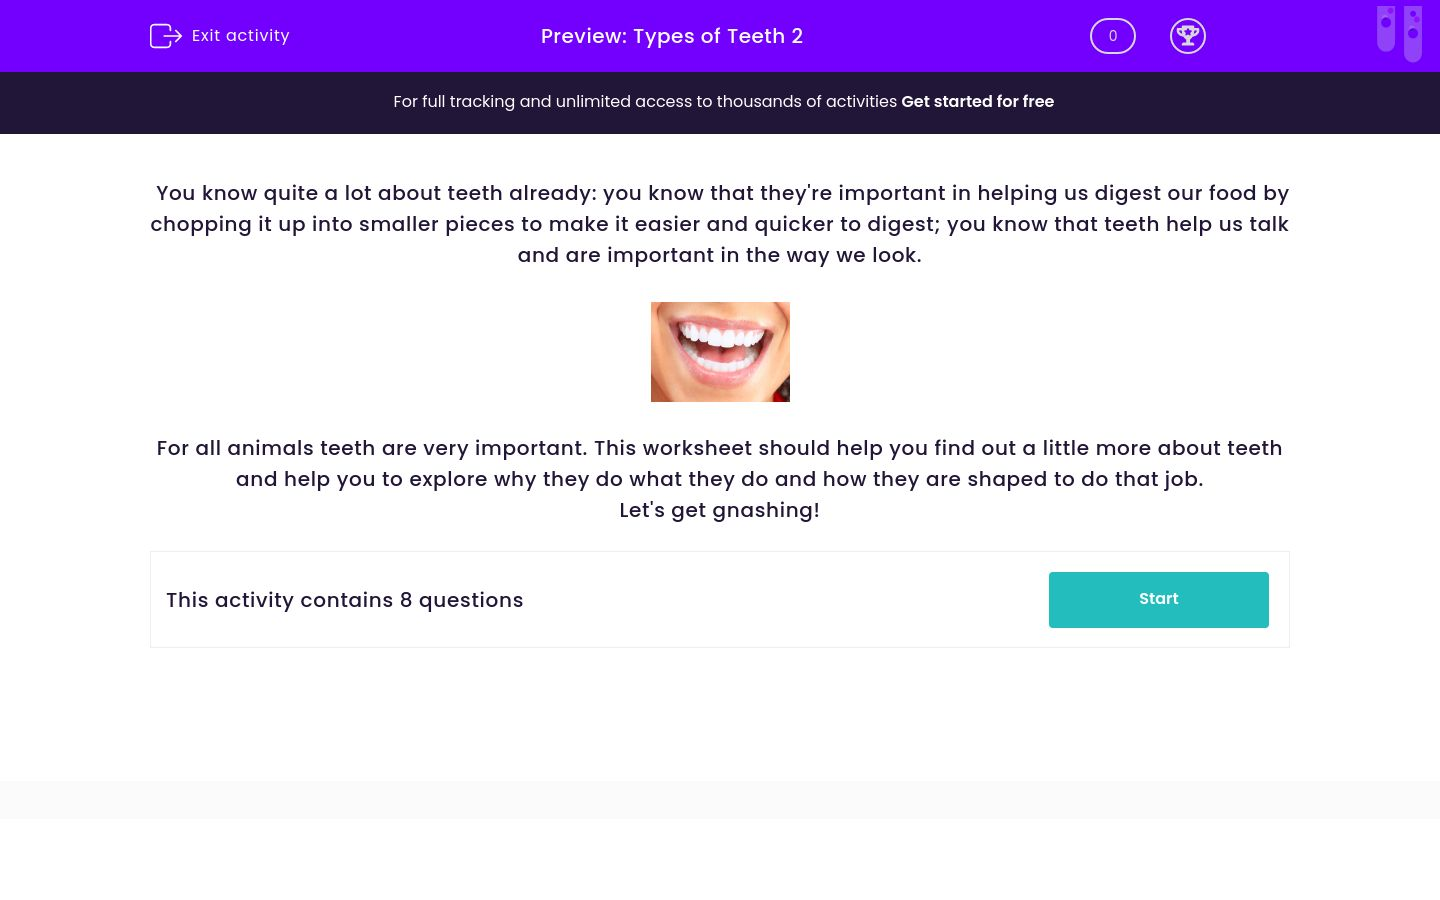Open the rewards trophy in the header
The width and height of the screenshot is (1440, 900).
point(1188,36)
